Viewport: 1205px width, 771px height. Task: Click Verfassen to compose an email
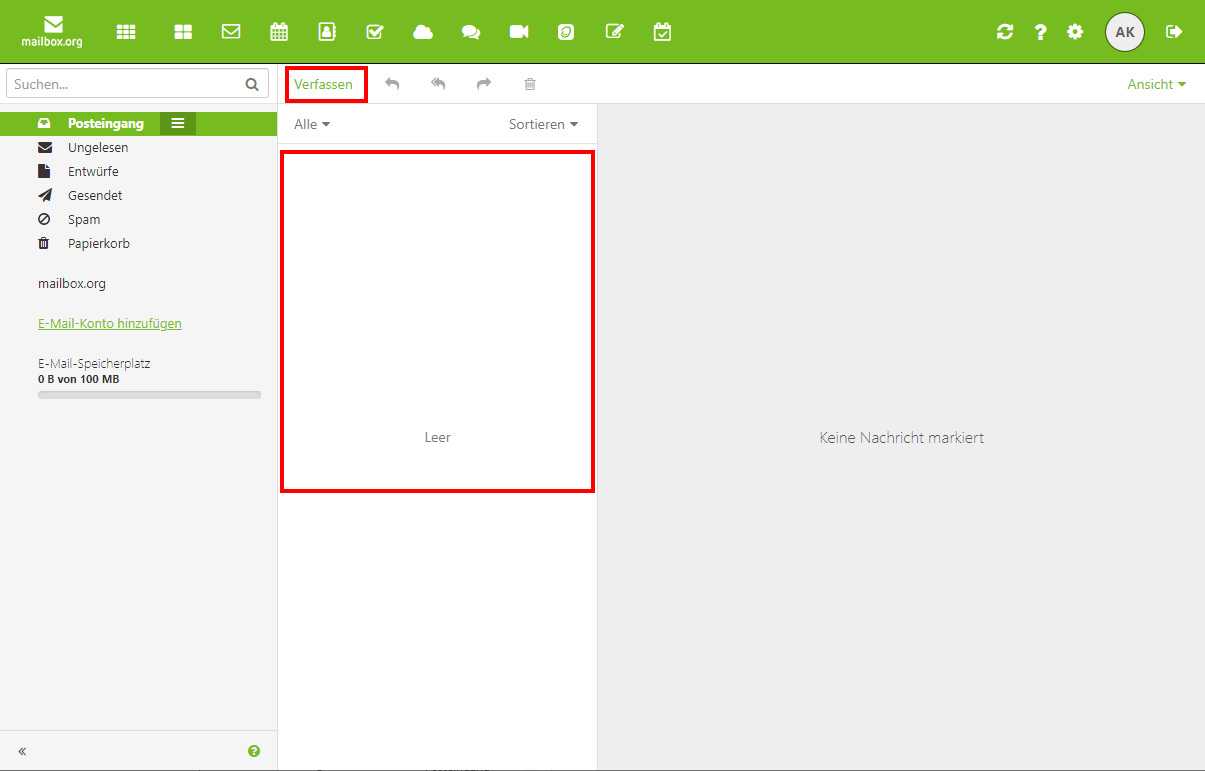pyautogui.click(x=324, y=84)
